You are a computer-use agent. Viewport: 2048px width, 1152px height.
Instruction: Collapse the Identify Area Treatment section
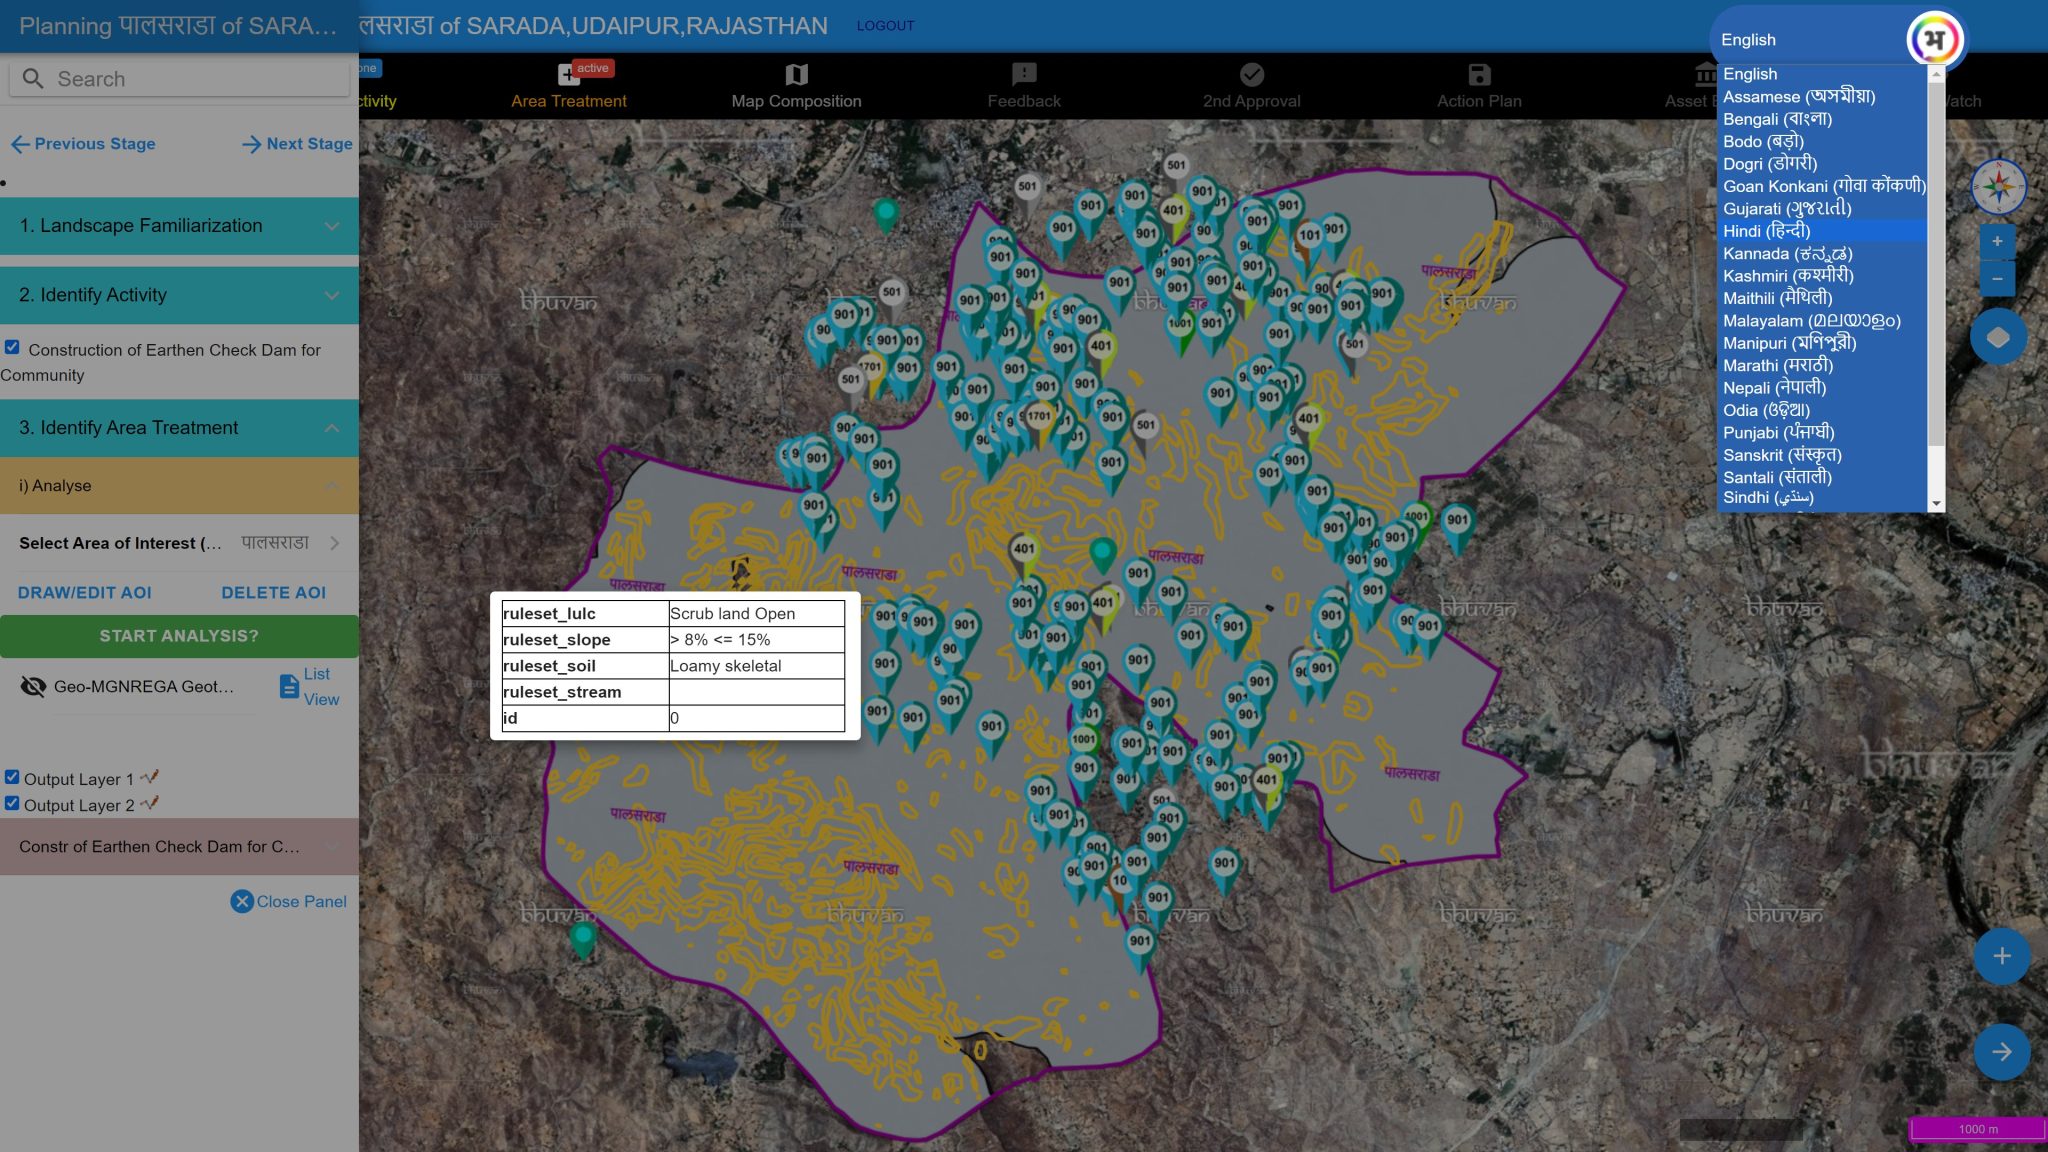click(332, 428)
